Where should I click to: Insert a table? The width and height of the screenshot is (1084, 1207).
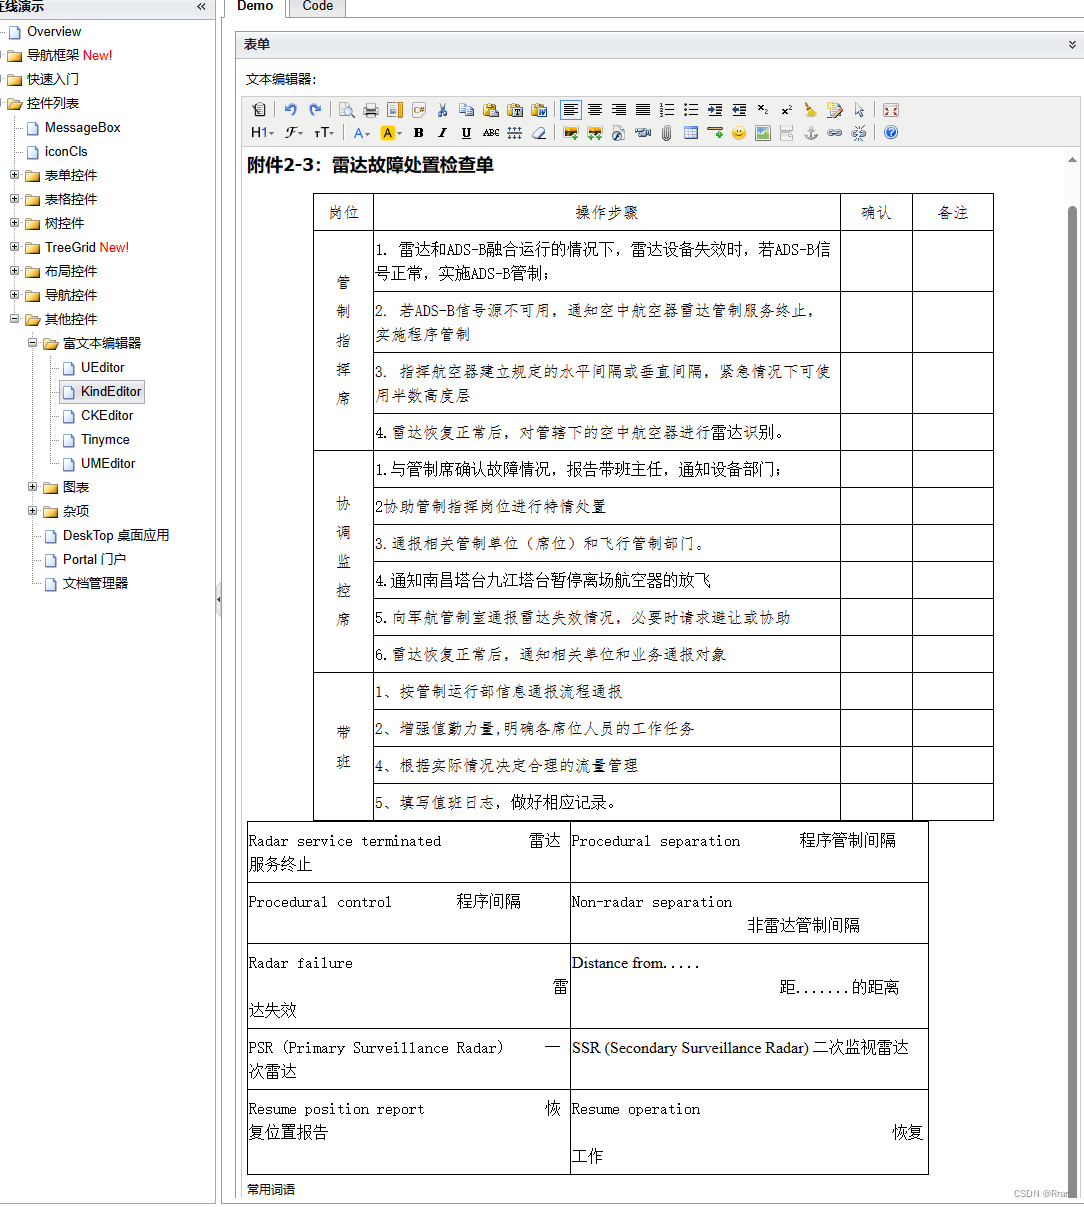pyautogui.click(x=691, y=133)
